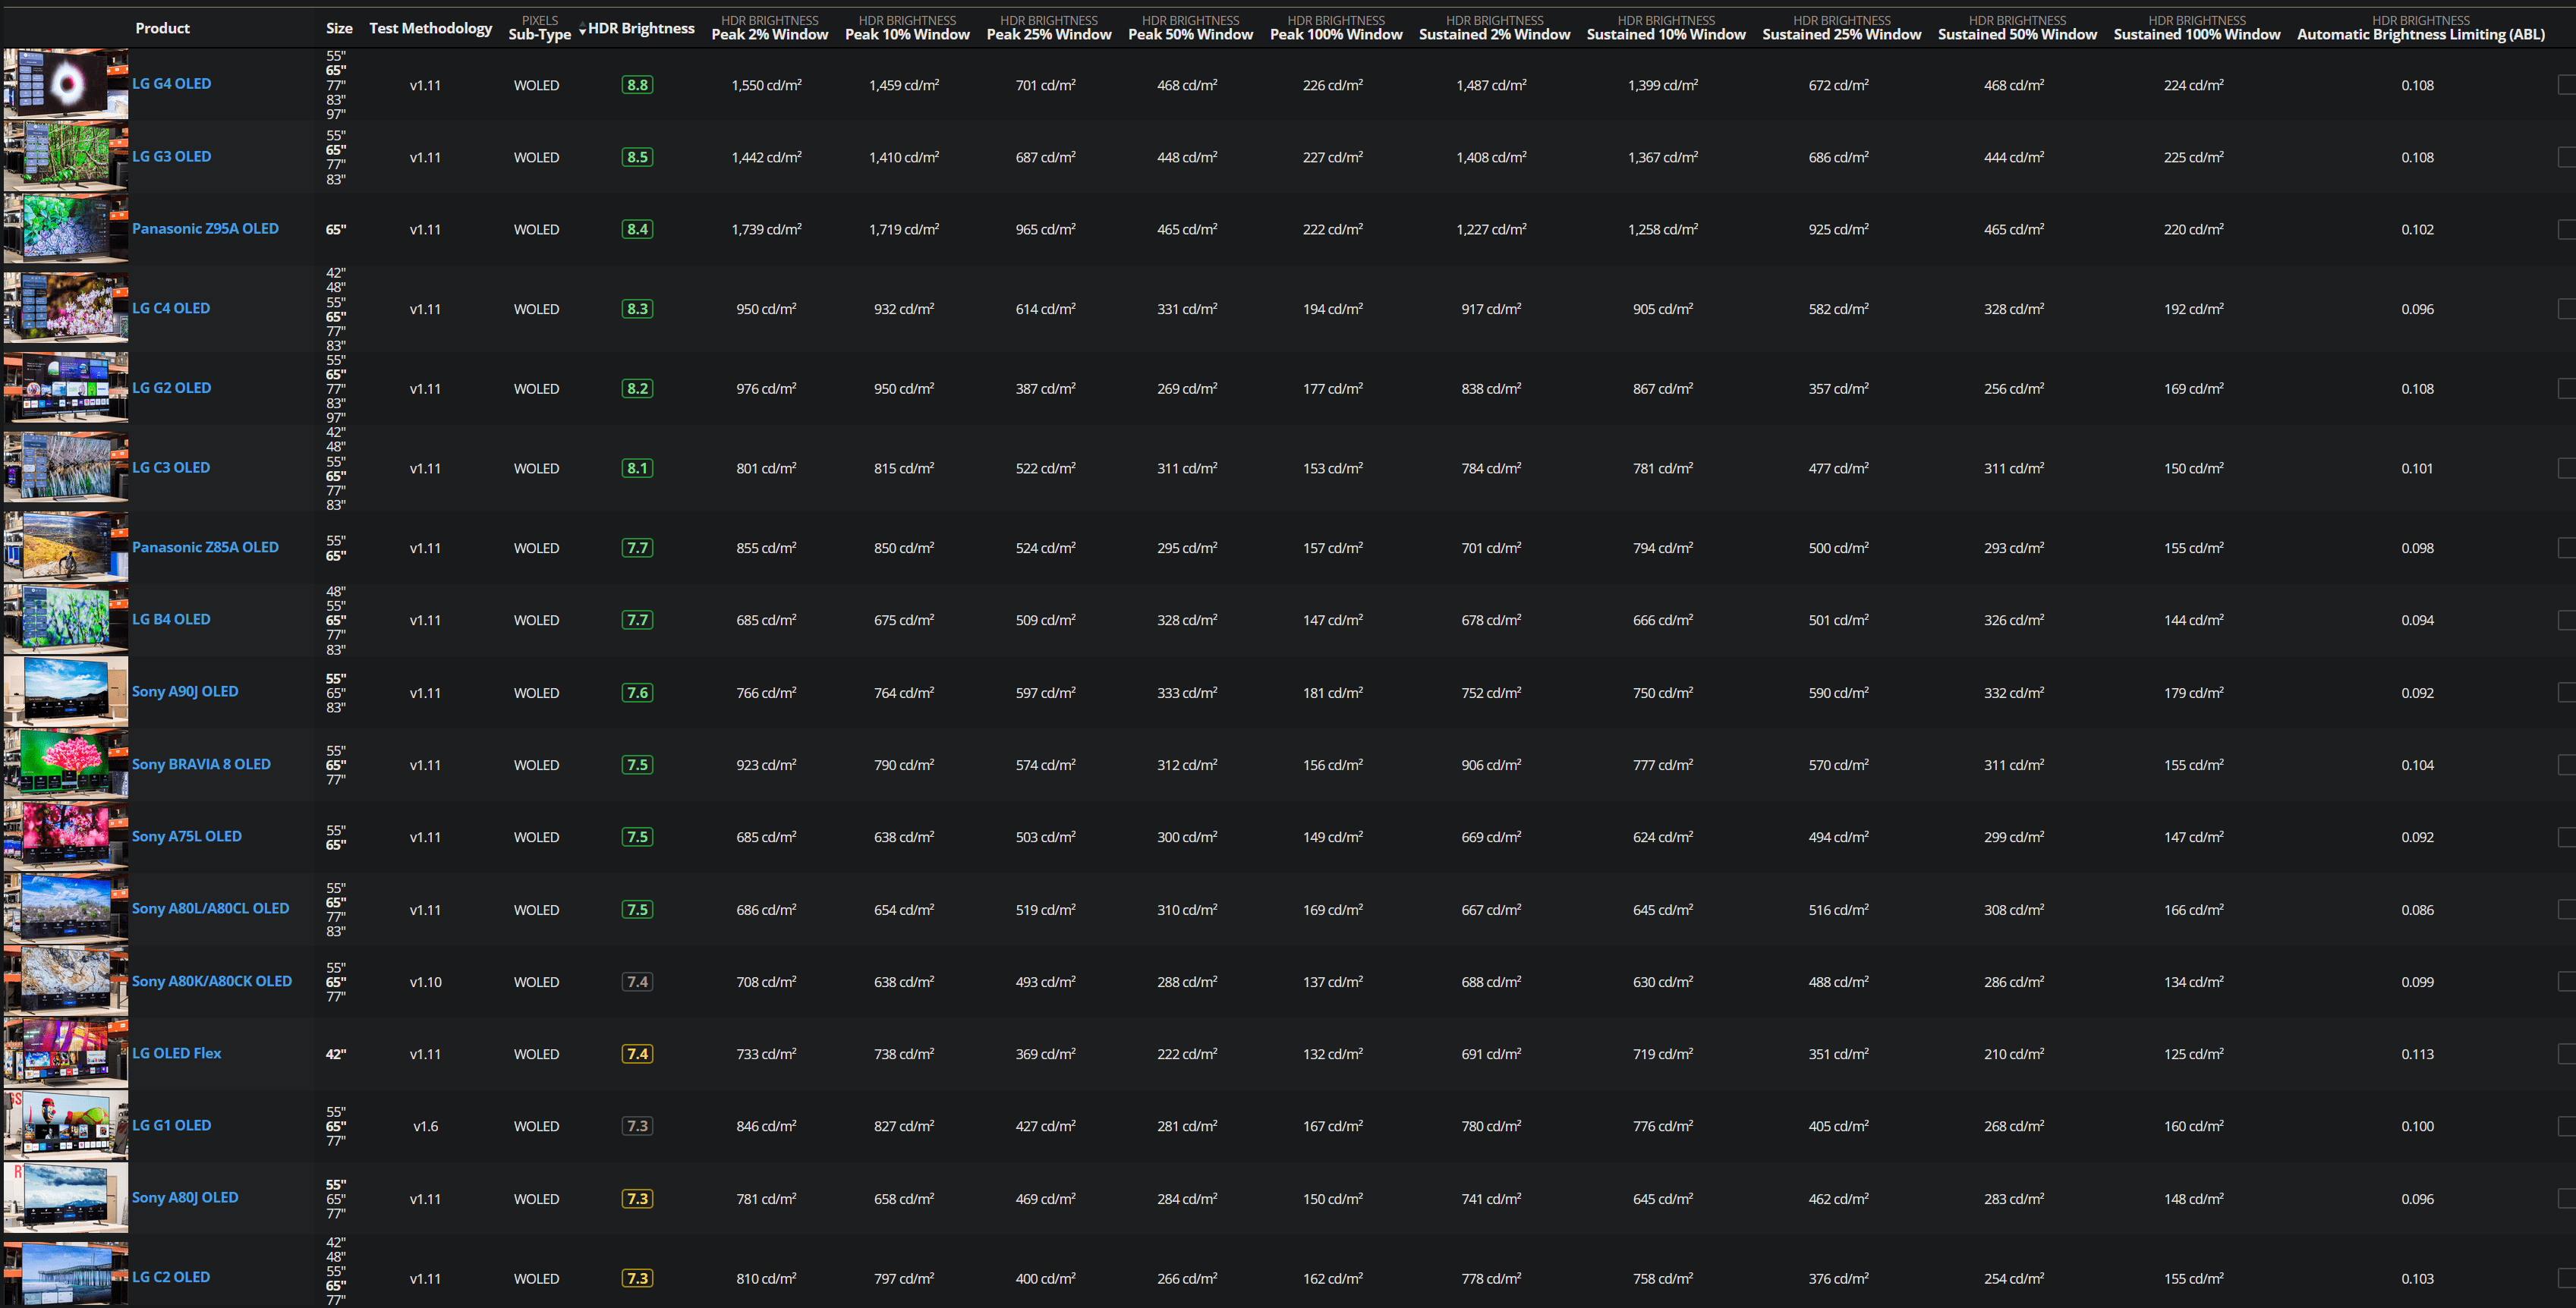Screen dimensions: 2576x1308
Task: Click the LG B4 OLED thumbnail image
Action: (x=66, y=620)
